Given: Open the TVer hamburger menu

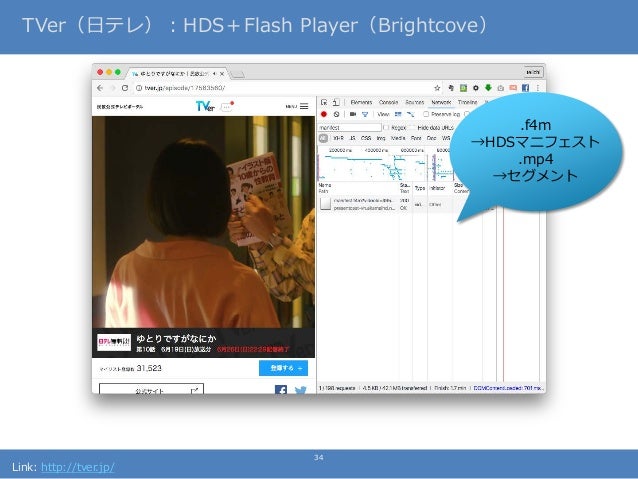Looking at the screenshot, I should click(x=304, y=106).
